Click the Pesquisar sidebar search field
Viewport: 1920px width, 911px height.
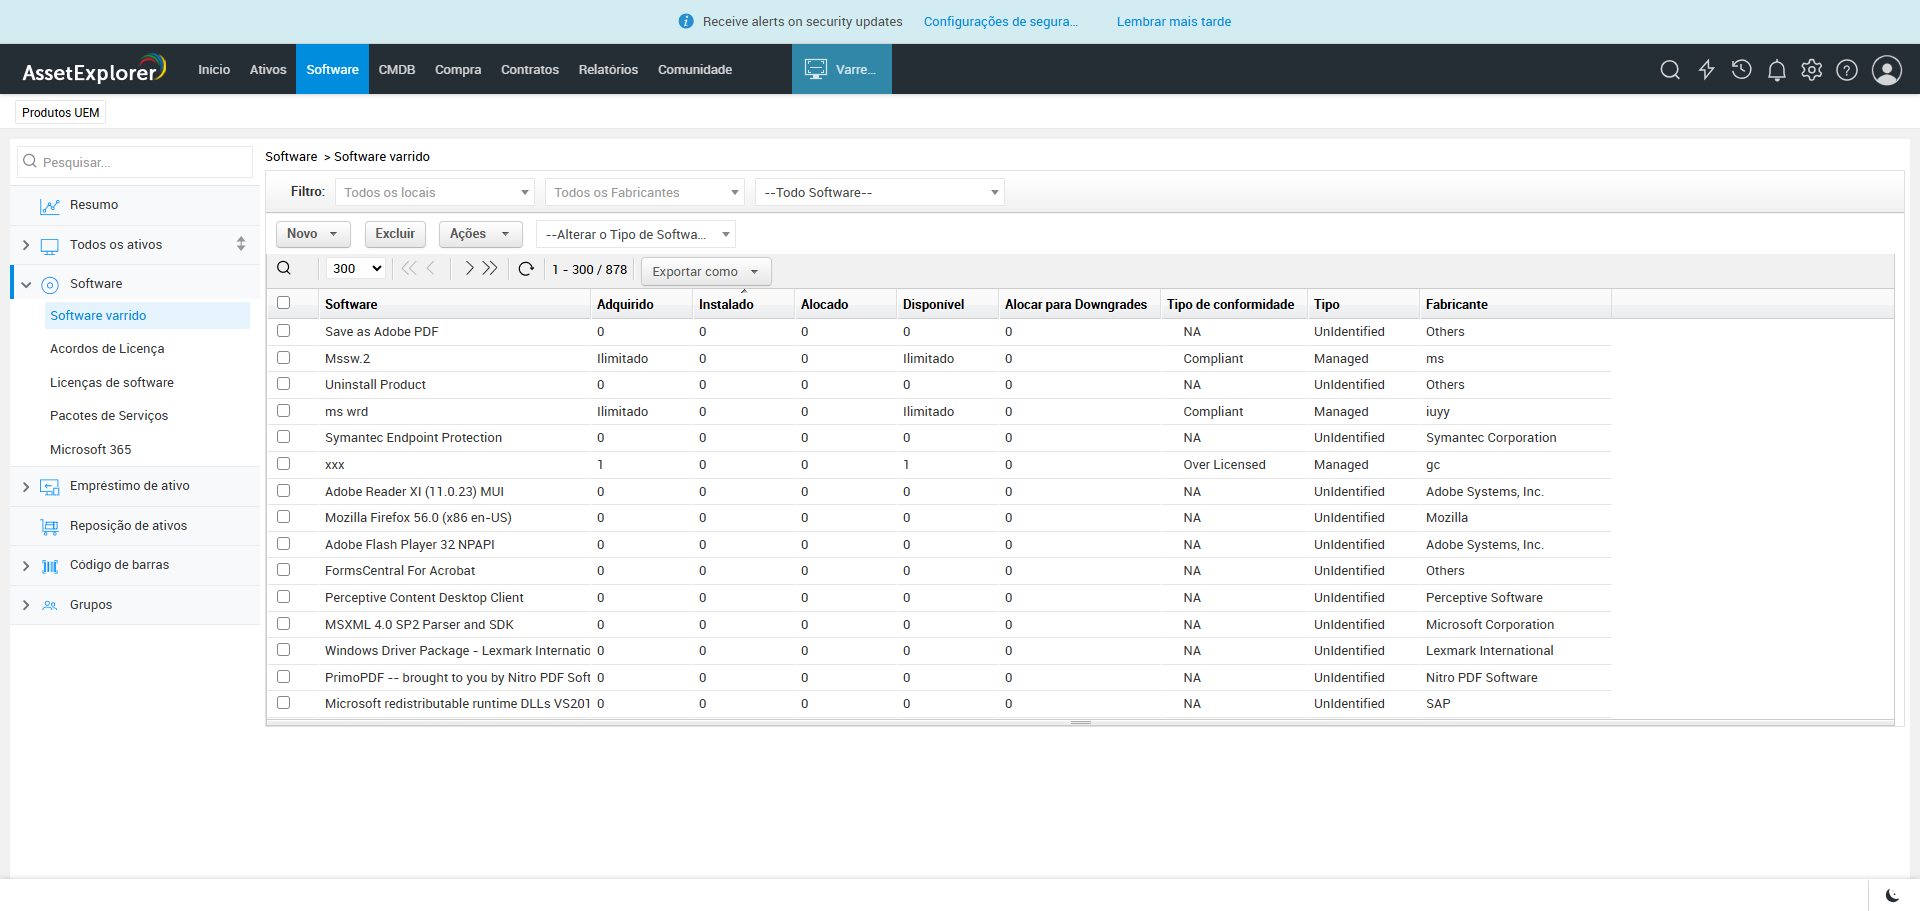(135, 162)
